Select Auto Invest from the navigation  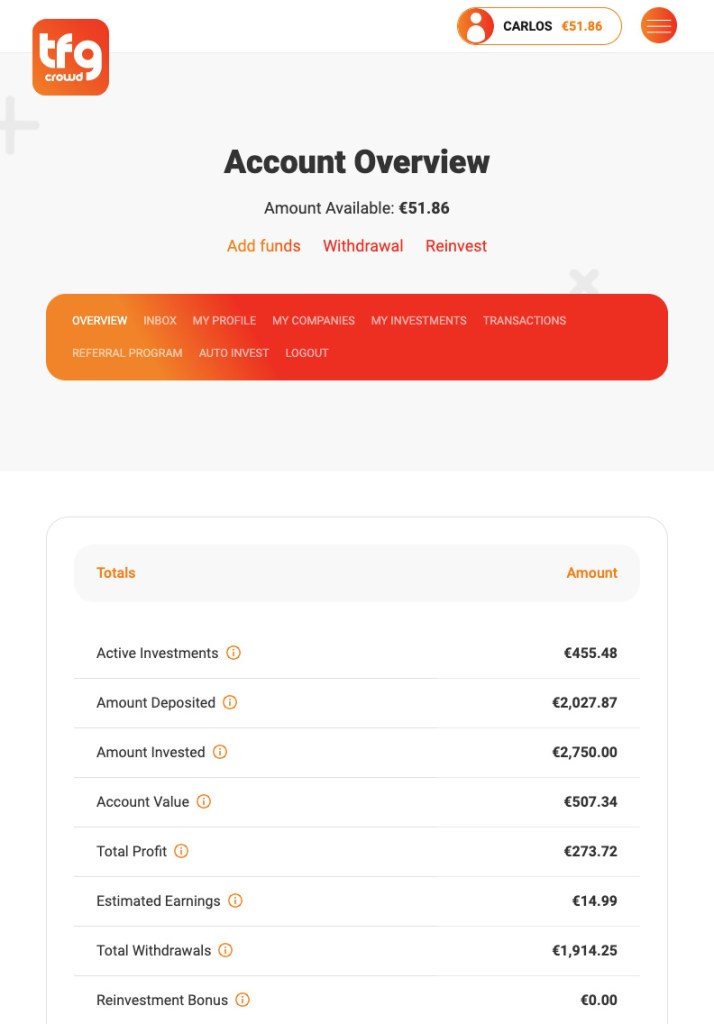[233, 353]
